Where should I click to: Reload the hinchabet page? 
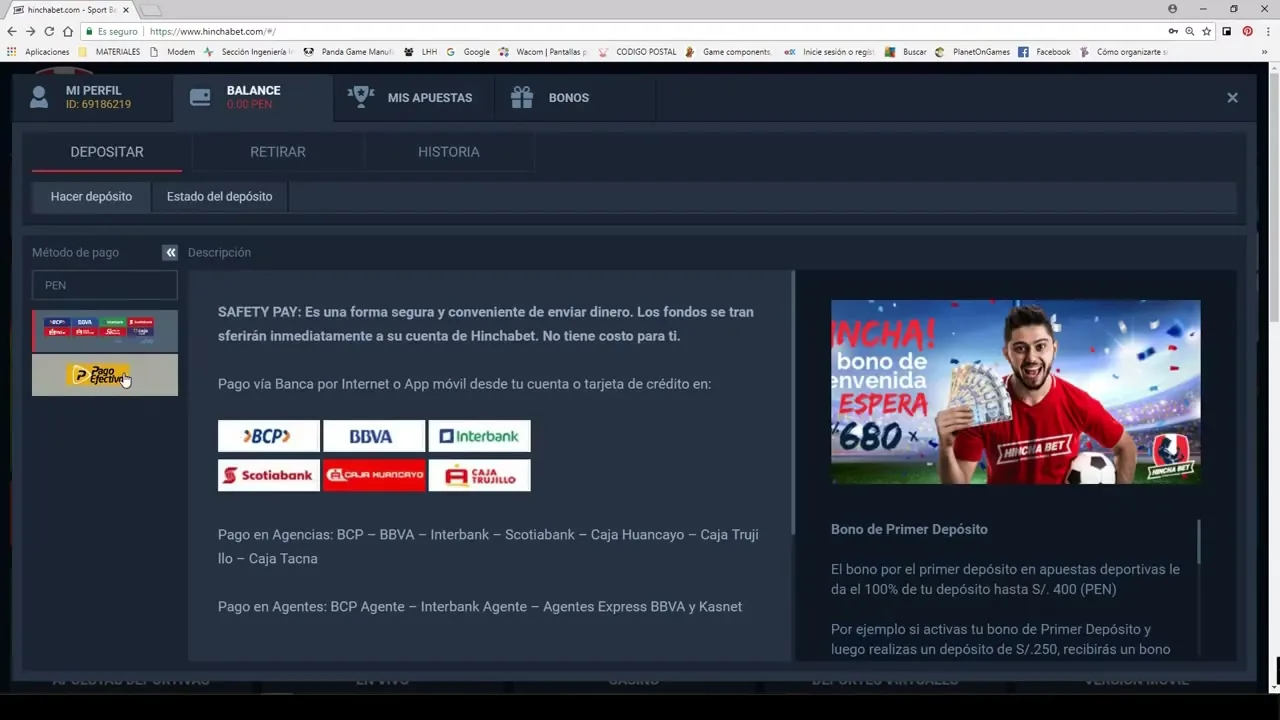coord(49,31)
